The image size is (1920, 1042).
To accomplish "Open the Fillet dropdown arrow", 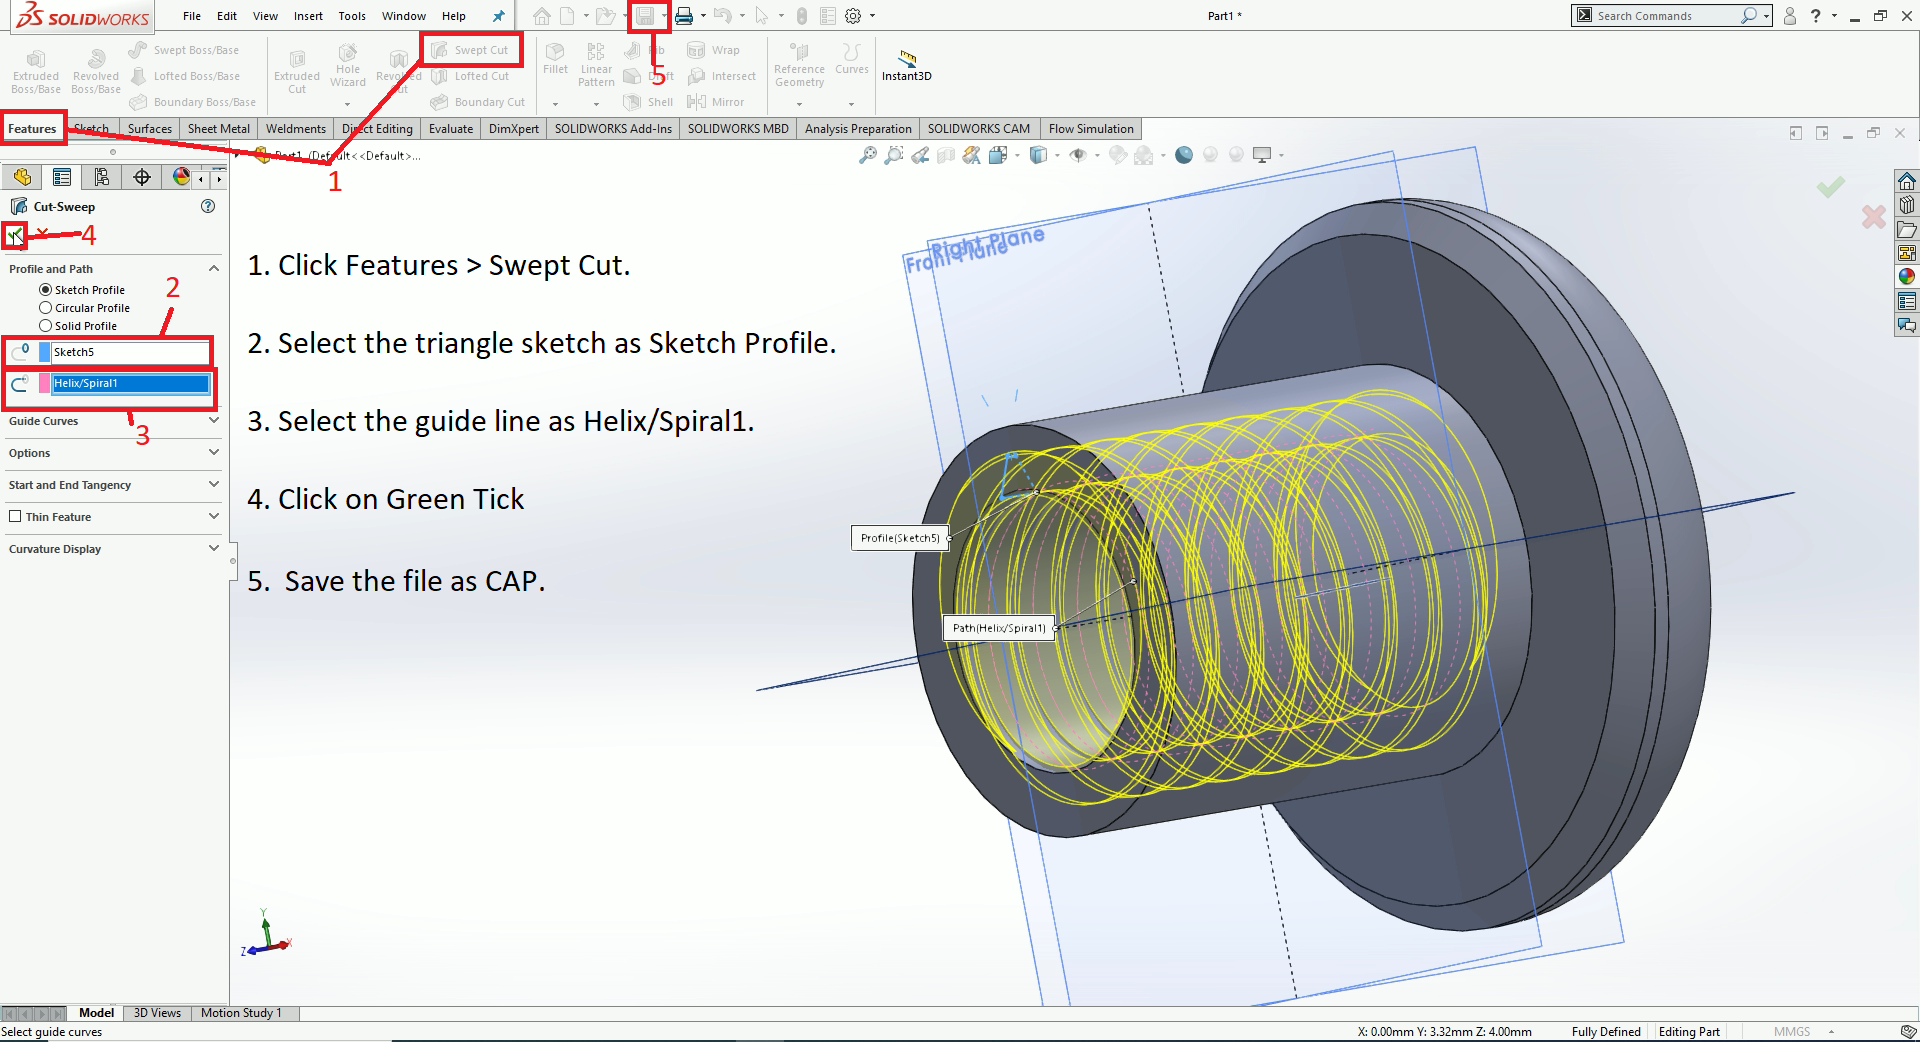I will coord(555,104).
